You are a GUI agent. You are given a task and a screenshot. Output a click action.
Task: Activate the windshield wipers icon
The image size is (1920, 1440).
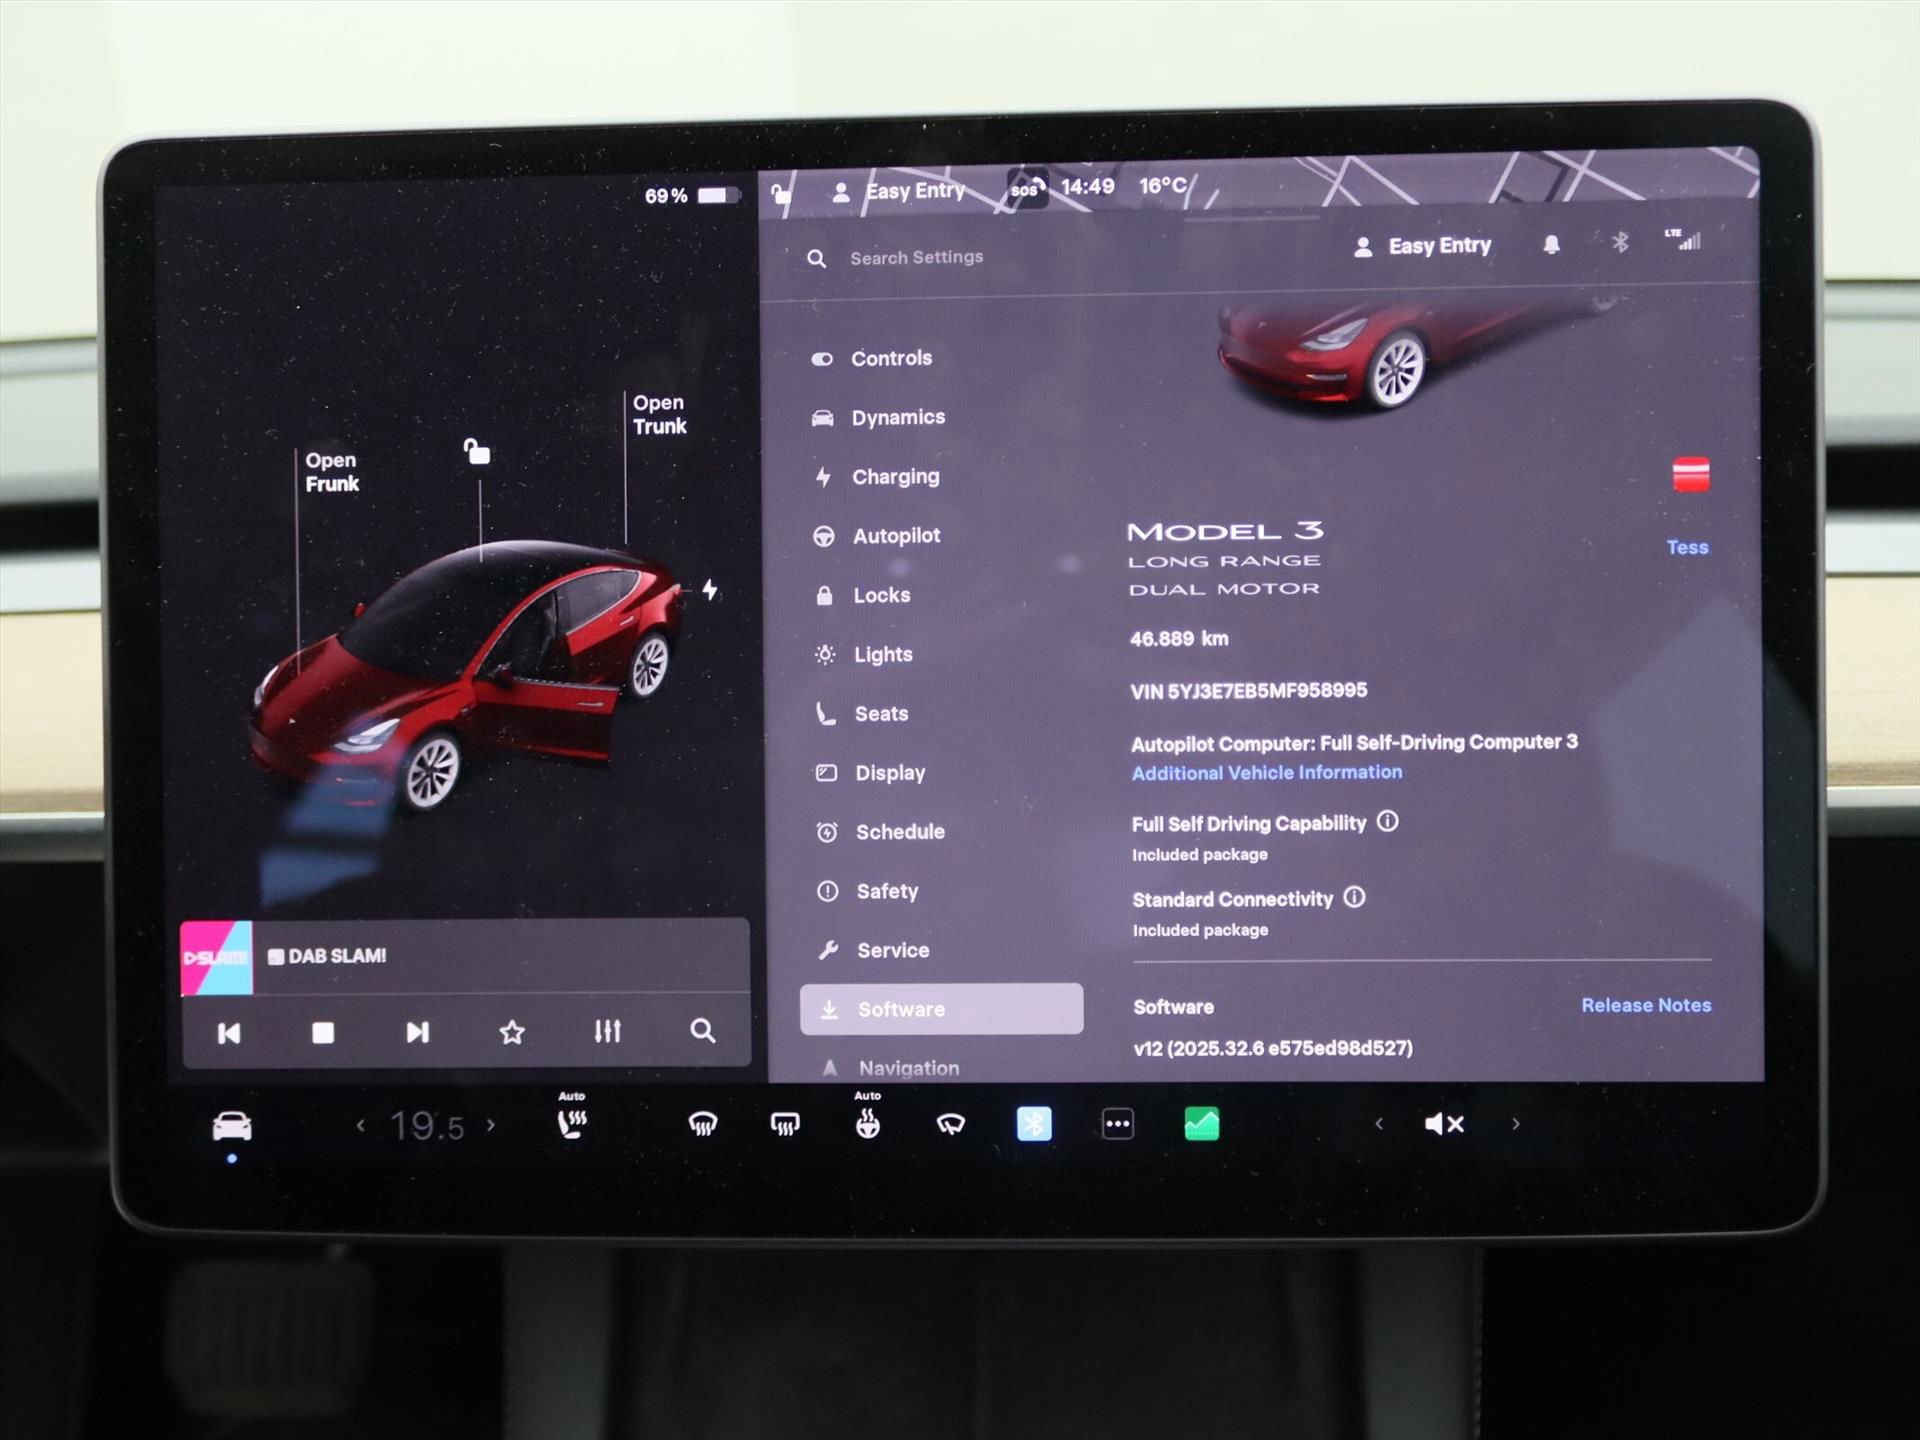(x=950, y=1125)
